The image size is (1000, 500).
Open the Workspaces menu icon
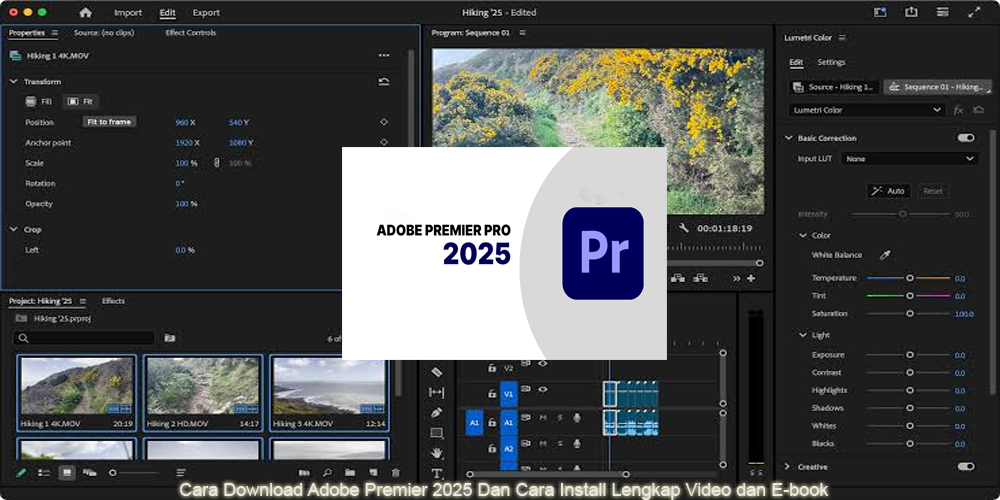942,12
